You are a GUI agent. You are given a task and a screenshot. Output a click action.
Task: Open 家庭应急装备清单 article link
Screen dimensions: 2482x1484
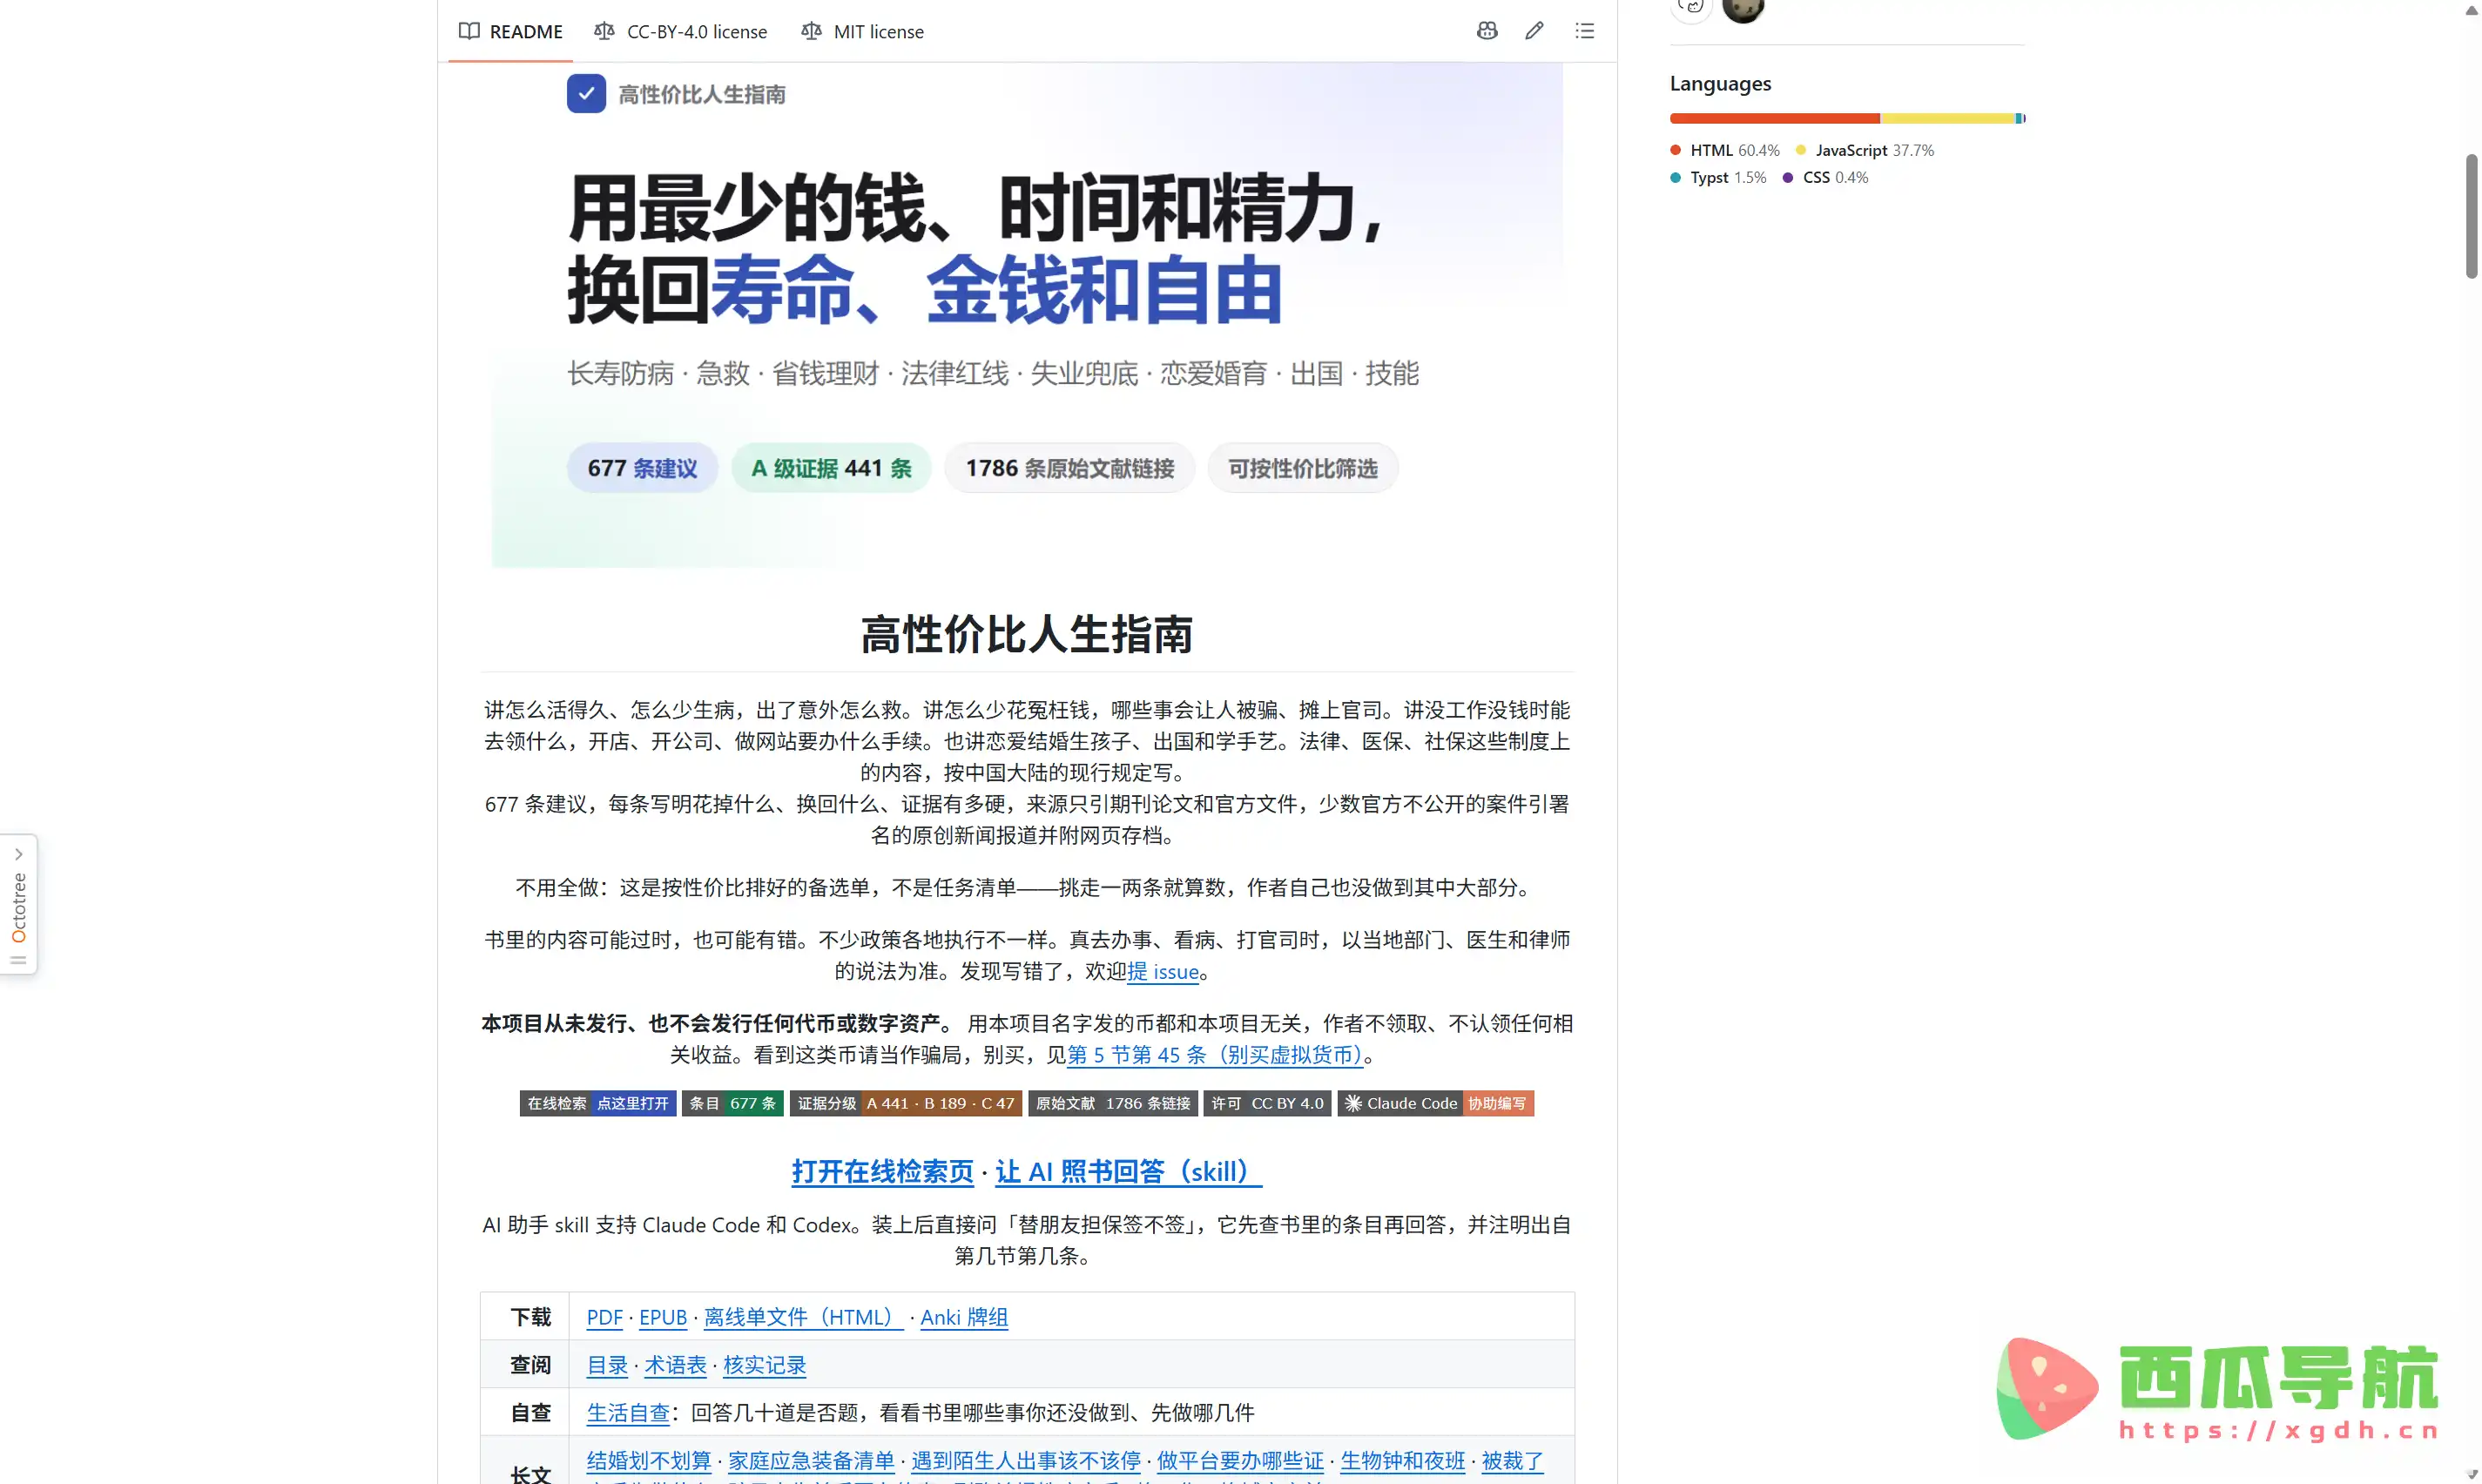click(811, 1461)
